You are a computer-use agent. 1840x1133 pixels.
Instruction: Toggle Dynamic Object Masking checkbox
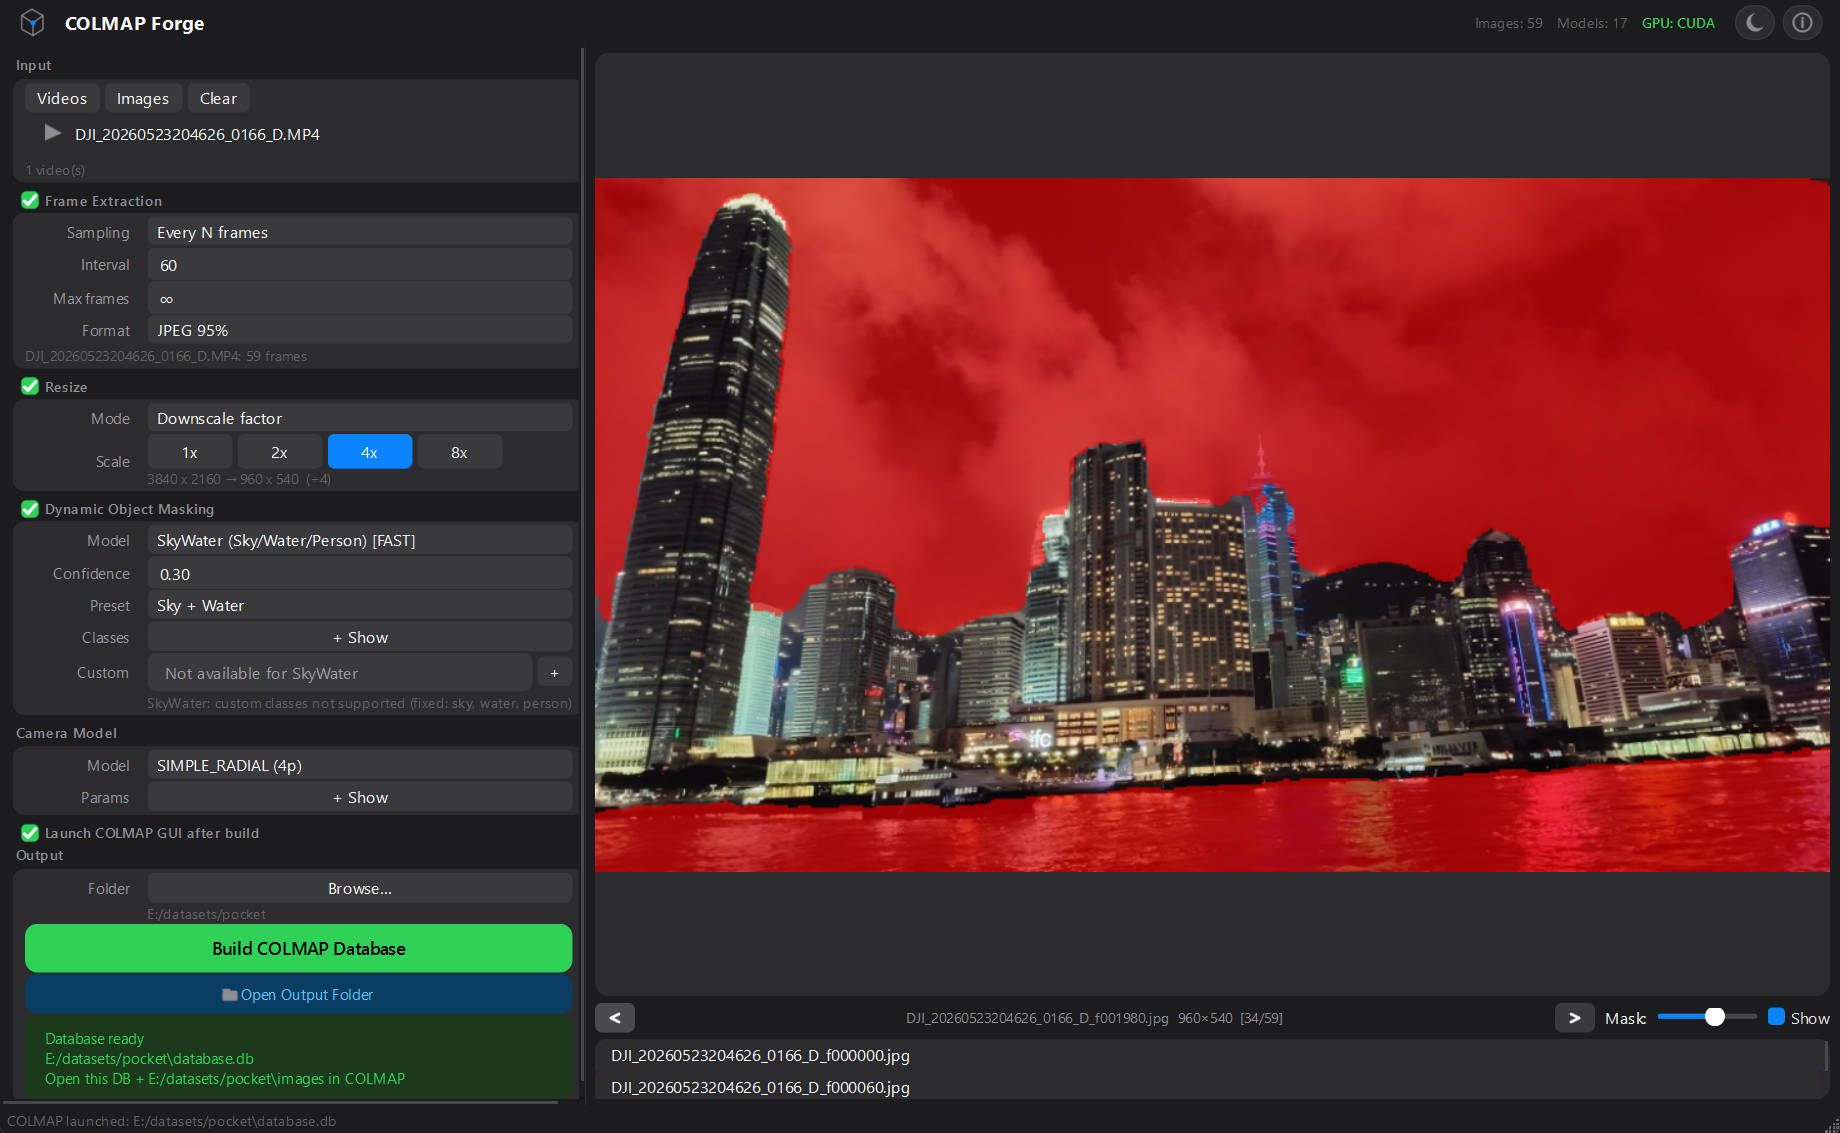(x=30, y=508)
